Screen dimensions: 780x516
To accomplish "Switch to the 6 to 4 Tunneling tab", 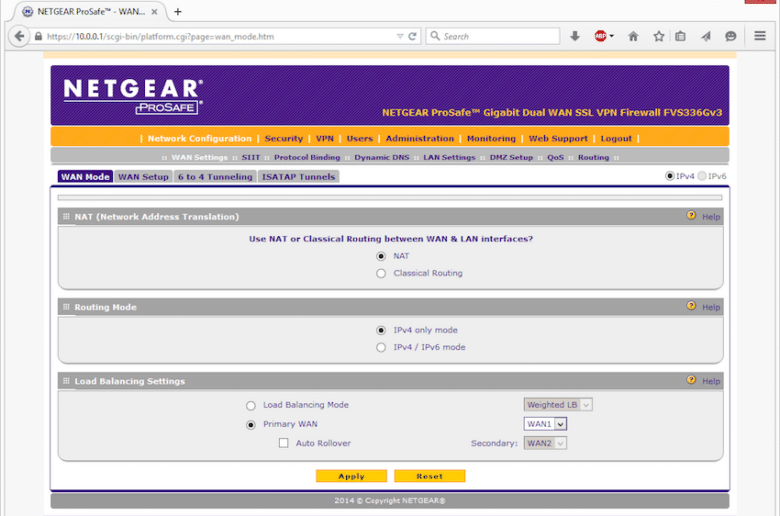I will pyautogui.click(x=215, y=177).
